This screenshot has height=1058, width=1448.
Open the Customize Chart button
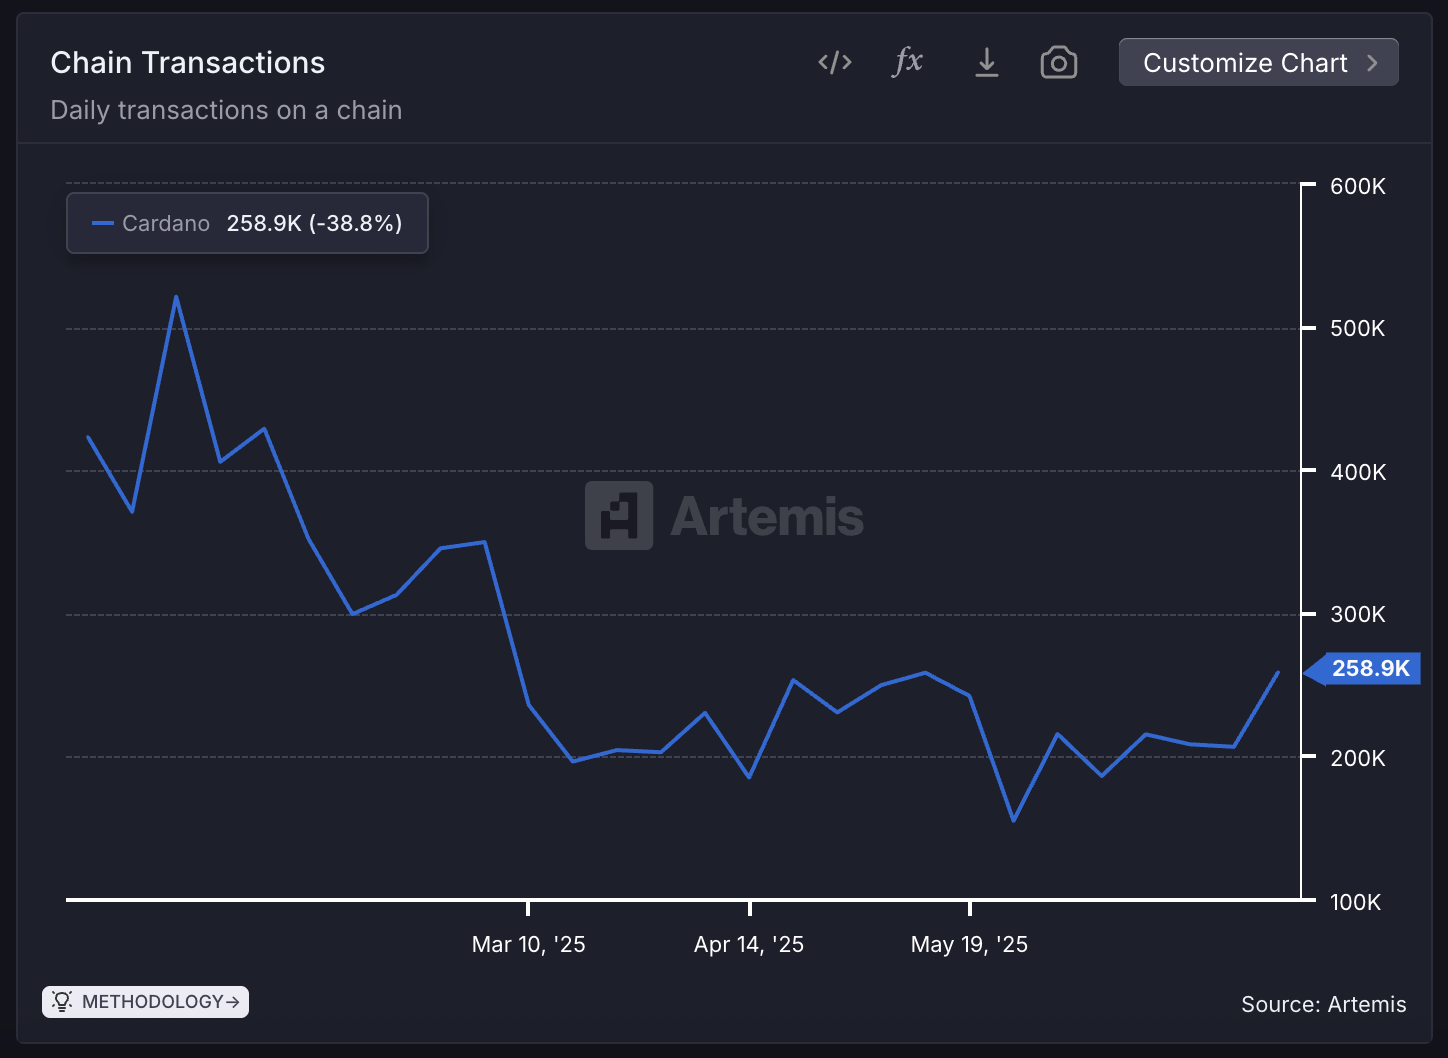[1258, 62]
